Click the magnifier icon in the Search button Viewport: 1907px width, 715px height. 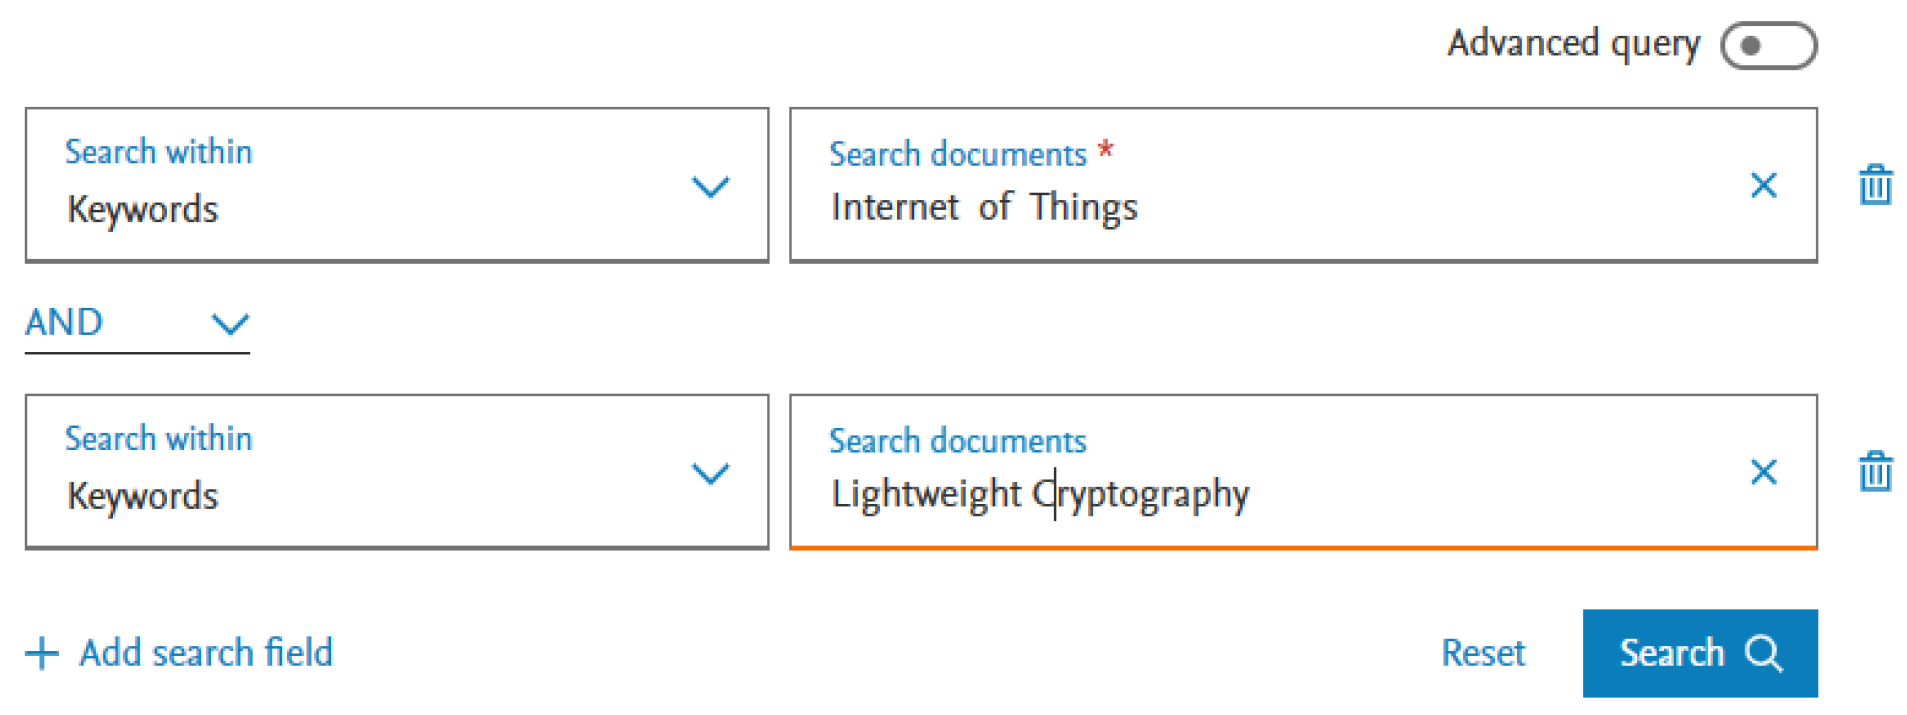pyautogui.click(x=1763, y=654)
